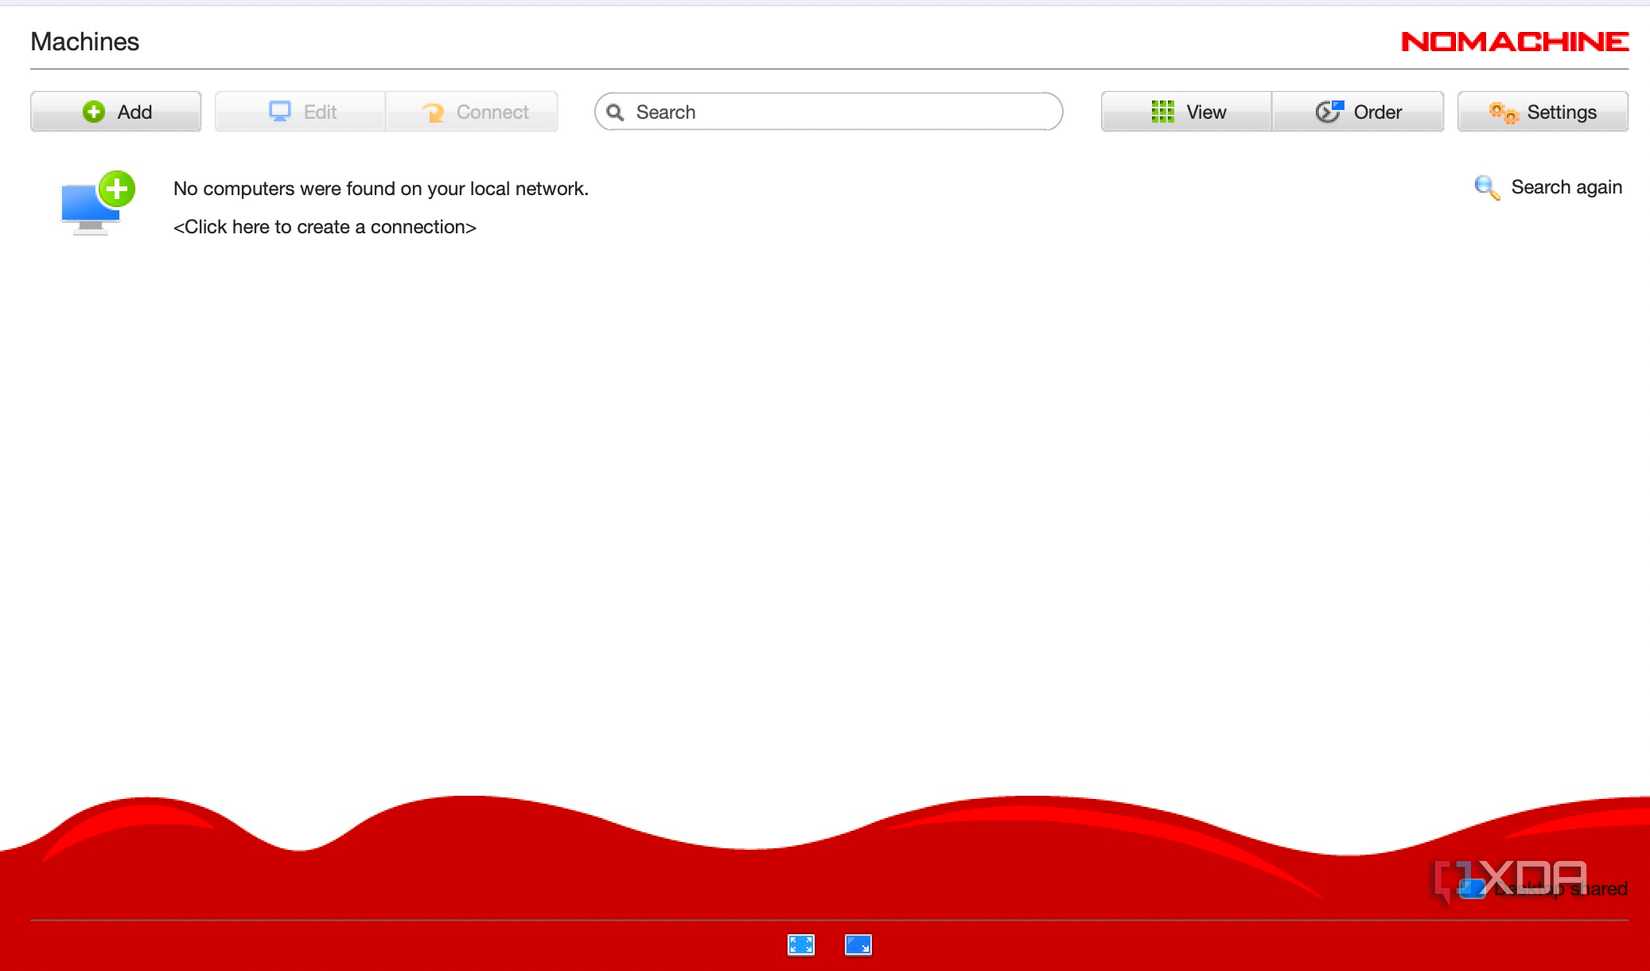
Task: Open the Order options button
Action: pyautogui.click(x=1358, y=112)
